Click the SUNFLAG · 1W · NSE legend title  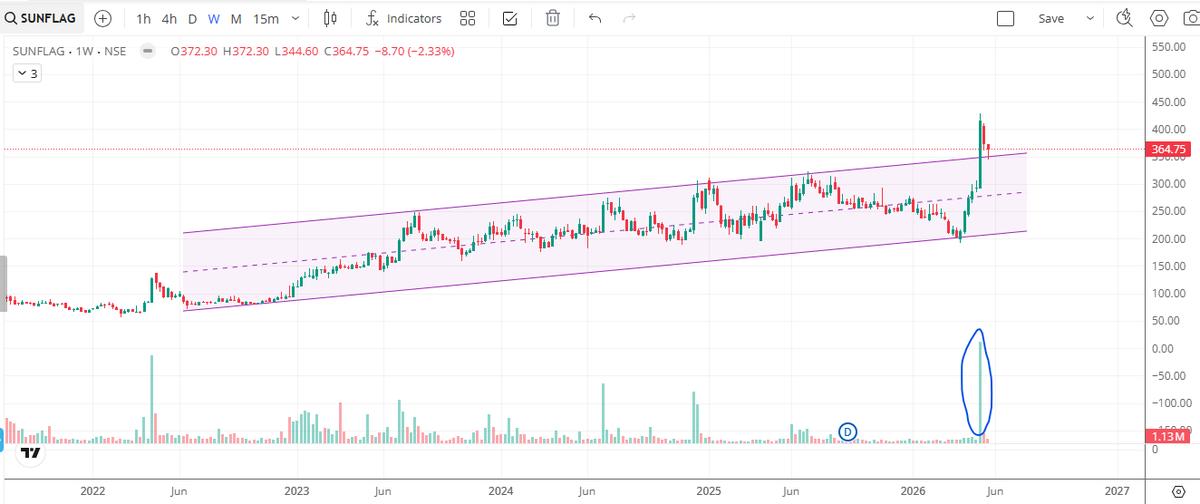[x=69, y=51]
